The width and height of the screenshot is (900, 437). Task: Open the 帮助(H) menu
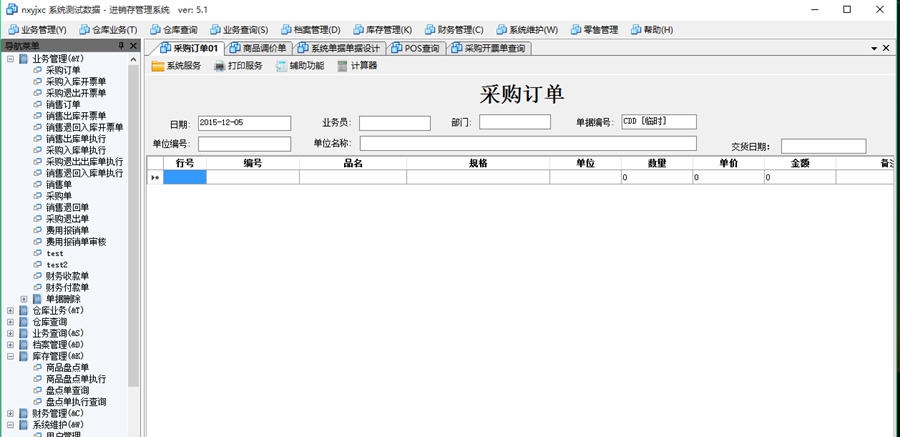tap(651, 30)
